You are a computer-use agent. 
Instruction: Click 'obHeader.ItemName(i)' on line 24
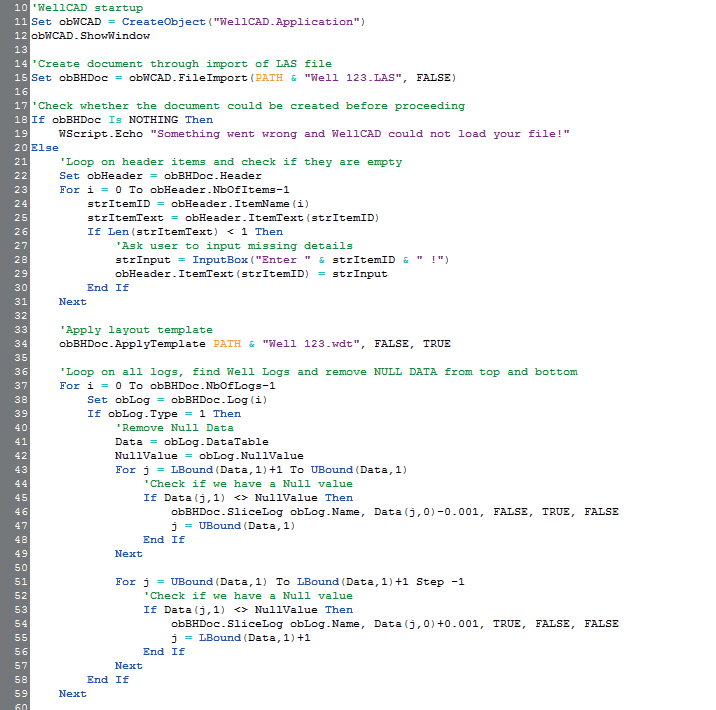(x=241, y=204)
